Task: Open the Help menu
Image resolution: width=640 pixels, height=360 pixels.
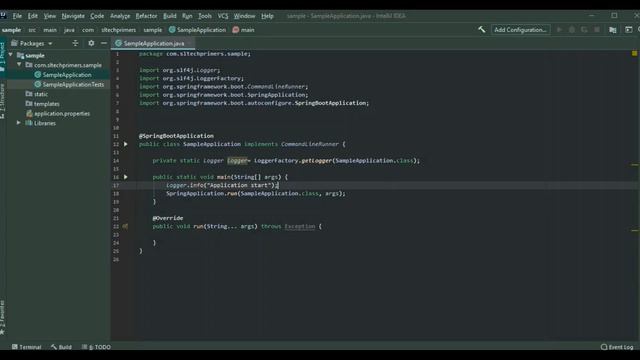Action: pos(267,16)
